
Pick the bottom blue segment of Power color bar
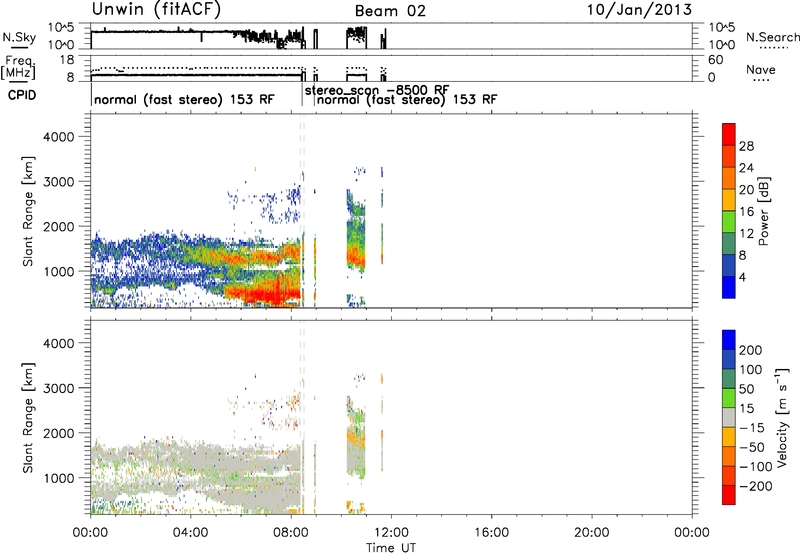(729, 287)
